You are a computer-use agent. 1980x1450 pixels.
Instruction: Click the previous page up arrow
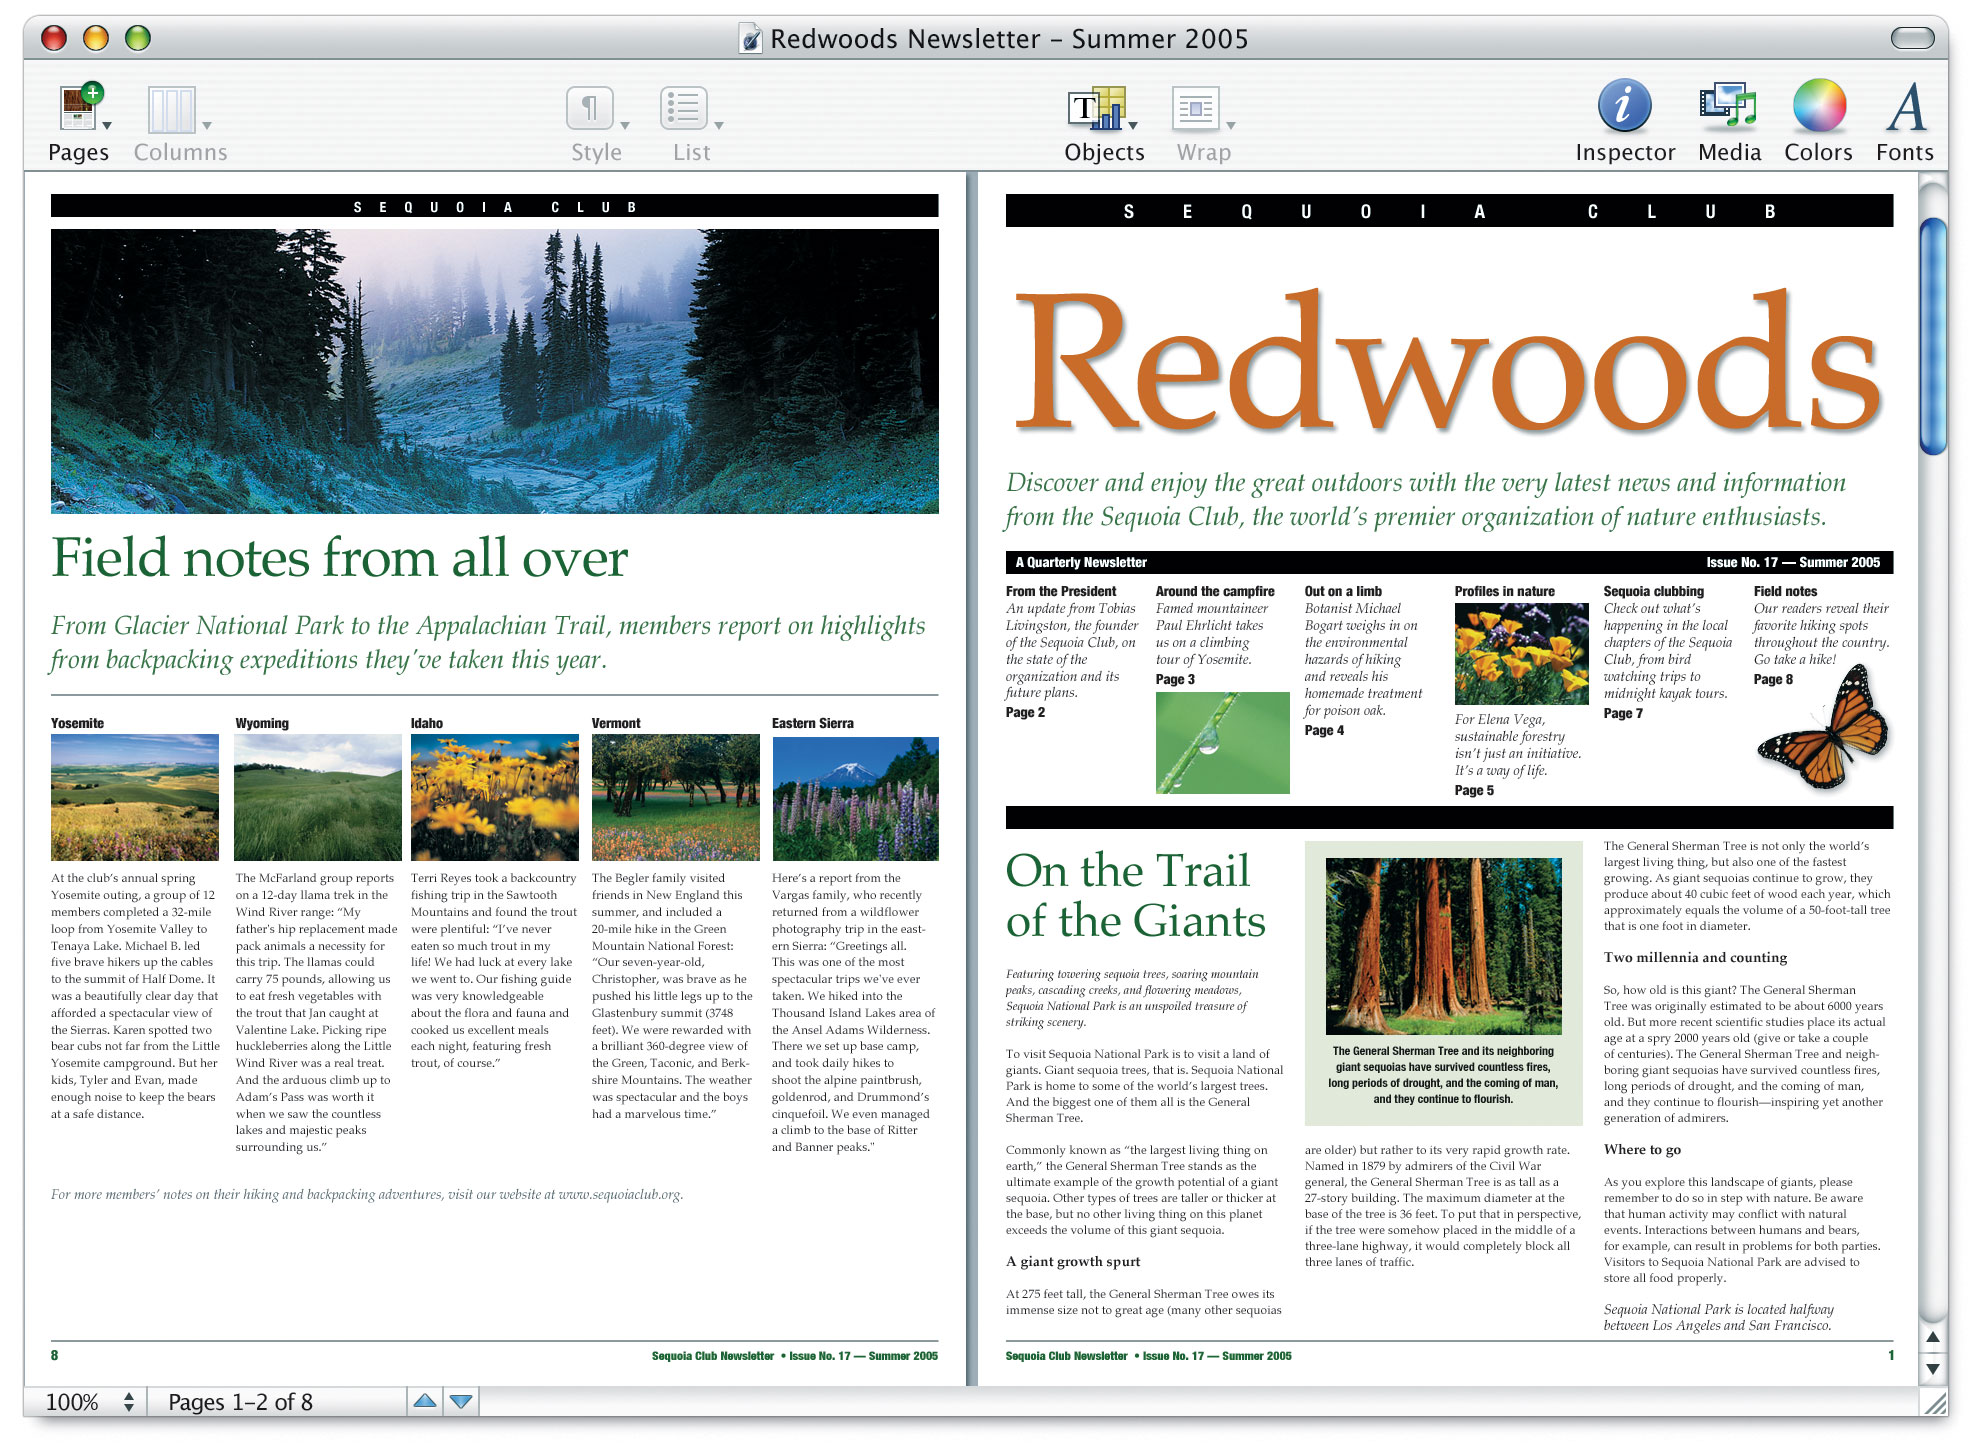coord(425,1401)
